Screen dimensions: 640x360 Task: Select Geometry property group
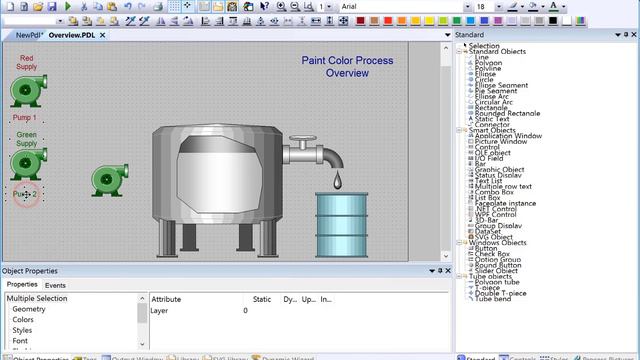(29, 309)
